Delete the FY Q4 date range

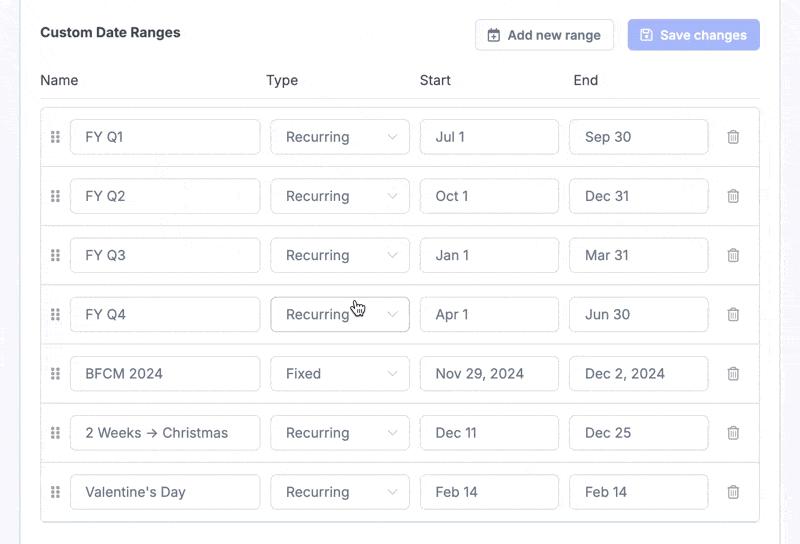(733, 314)
